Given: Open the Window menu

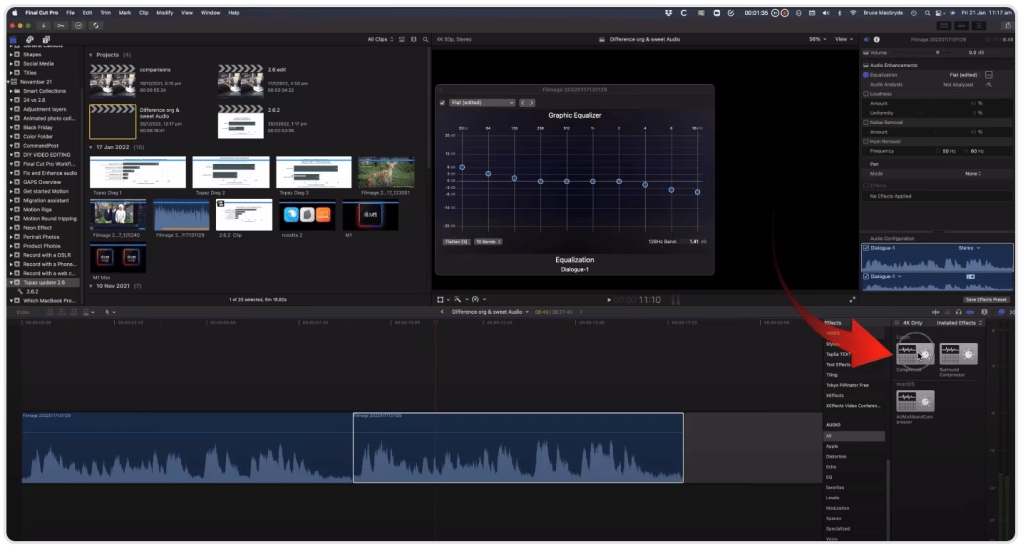Looking at the screenshot, I should 210,12.
